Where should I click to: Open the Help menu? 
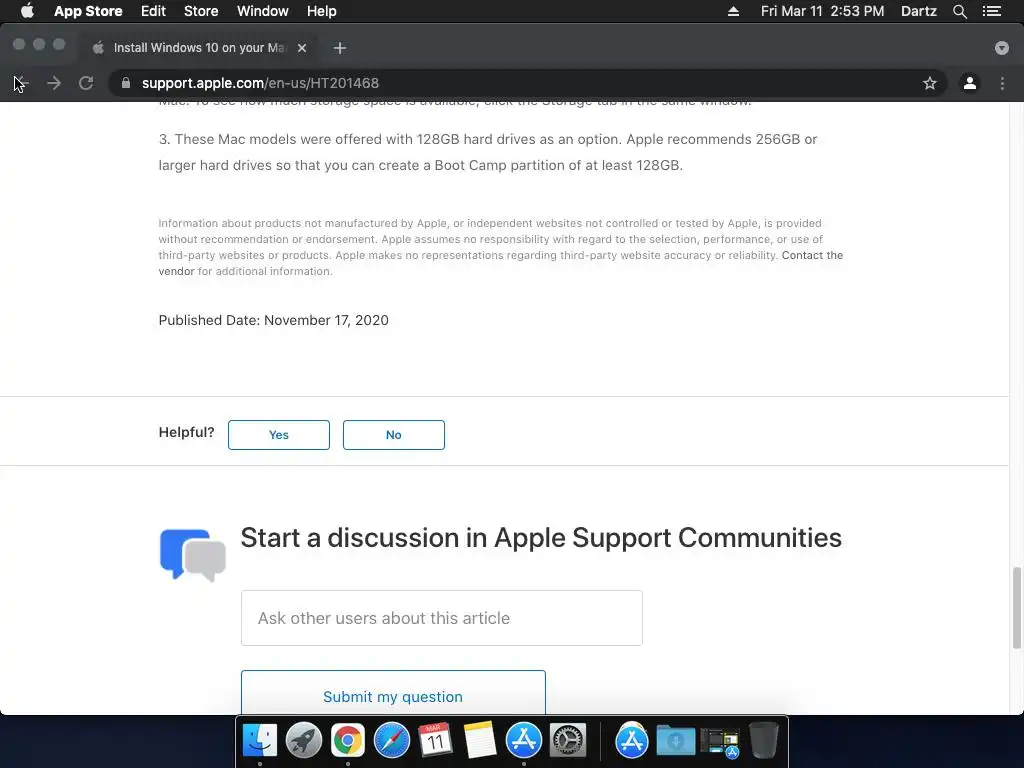click(x=322, y=11)
